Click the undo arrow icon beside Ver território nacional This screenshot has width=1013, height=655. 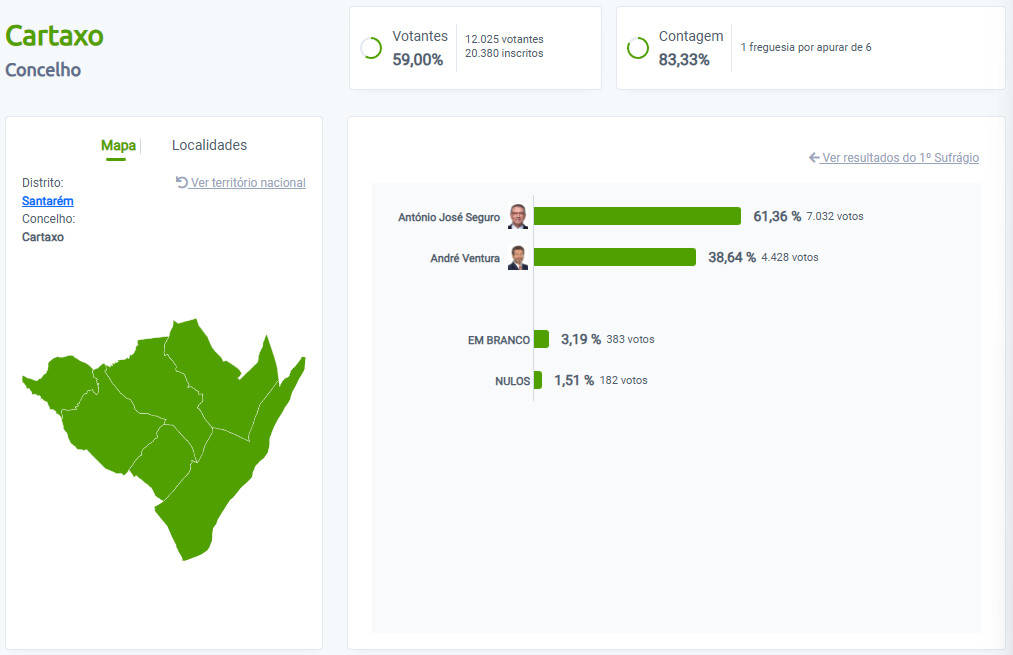tap(182, 182)
